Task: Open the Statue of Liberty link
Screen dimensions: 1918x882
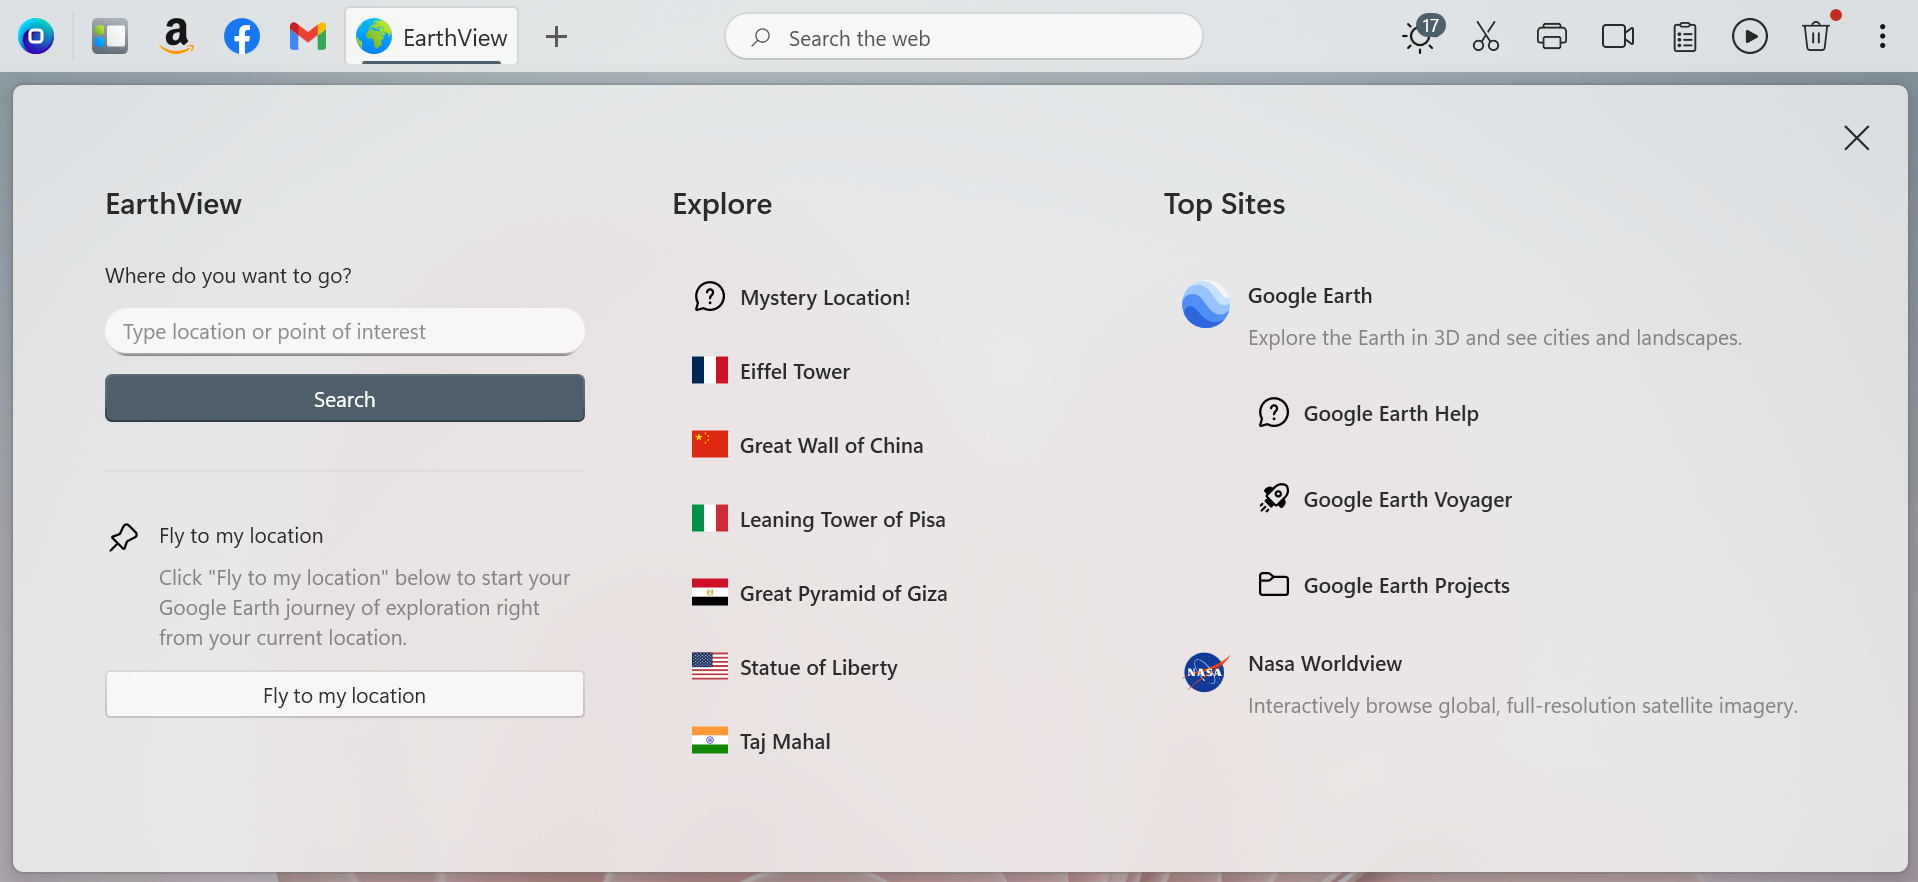Action: pos(818,668)
